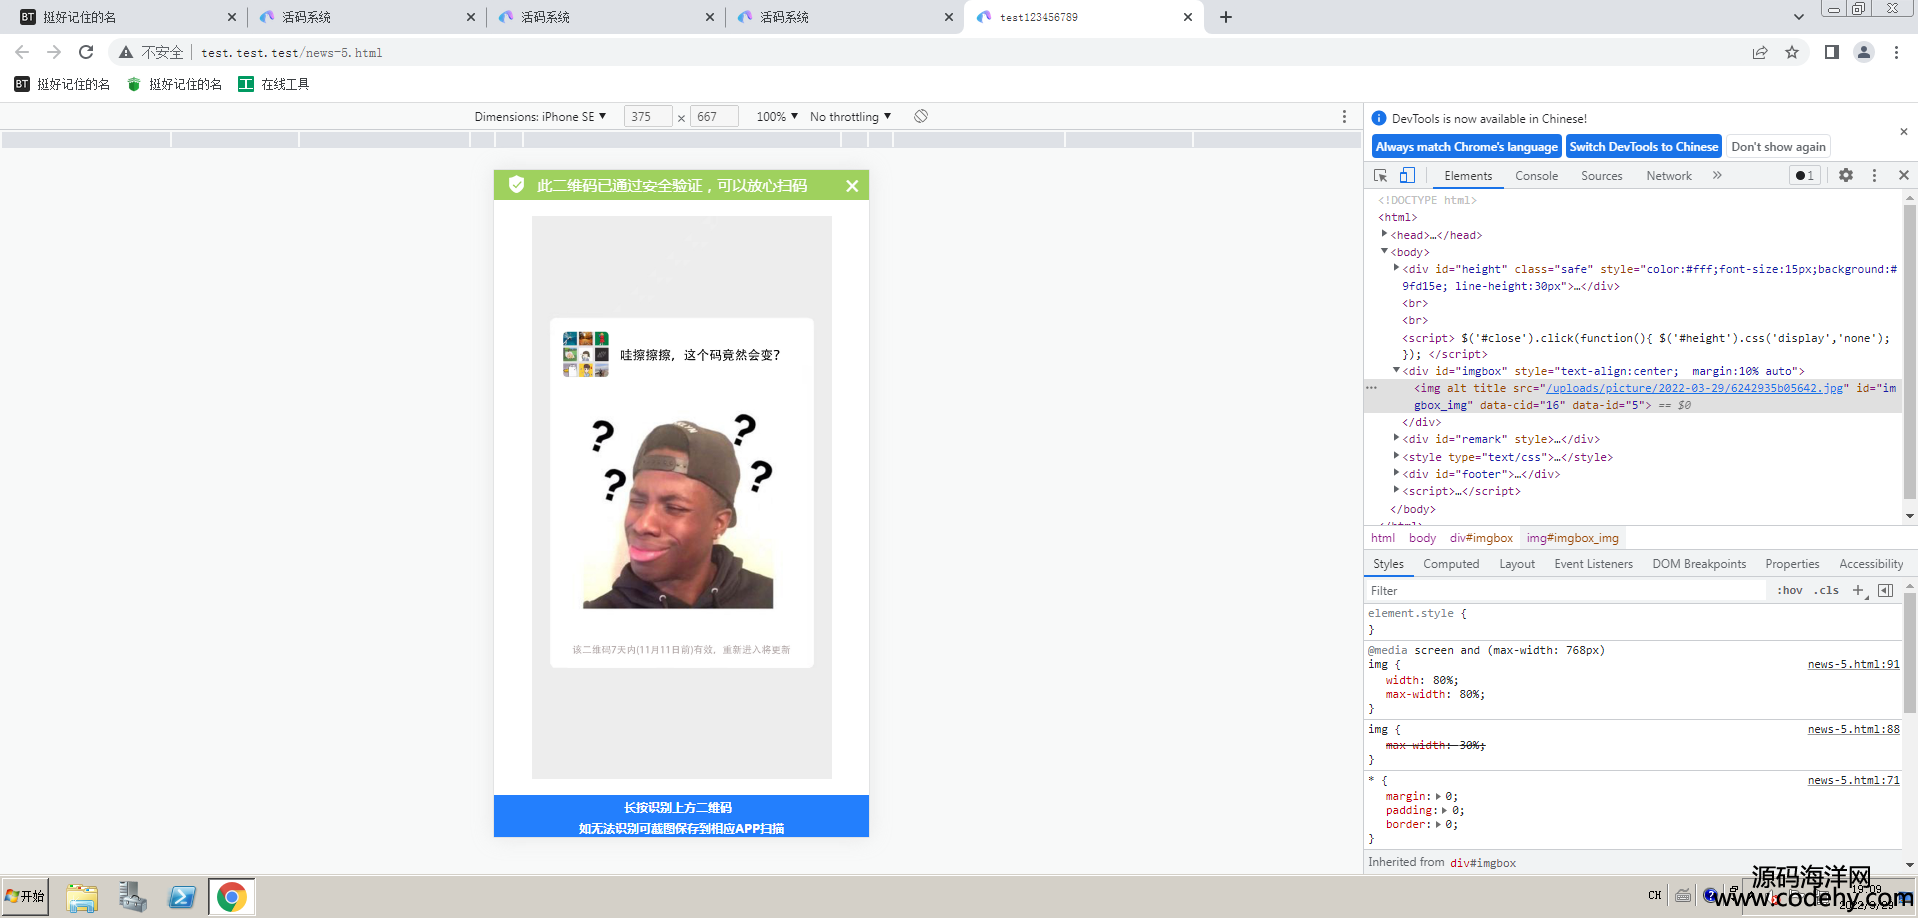Open DevTools customize kebab menu

[1874, 175]
